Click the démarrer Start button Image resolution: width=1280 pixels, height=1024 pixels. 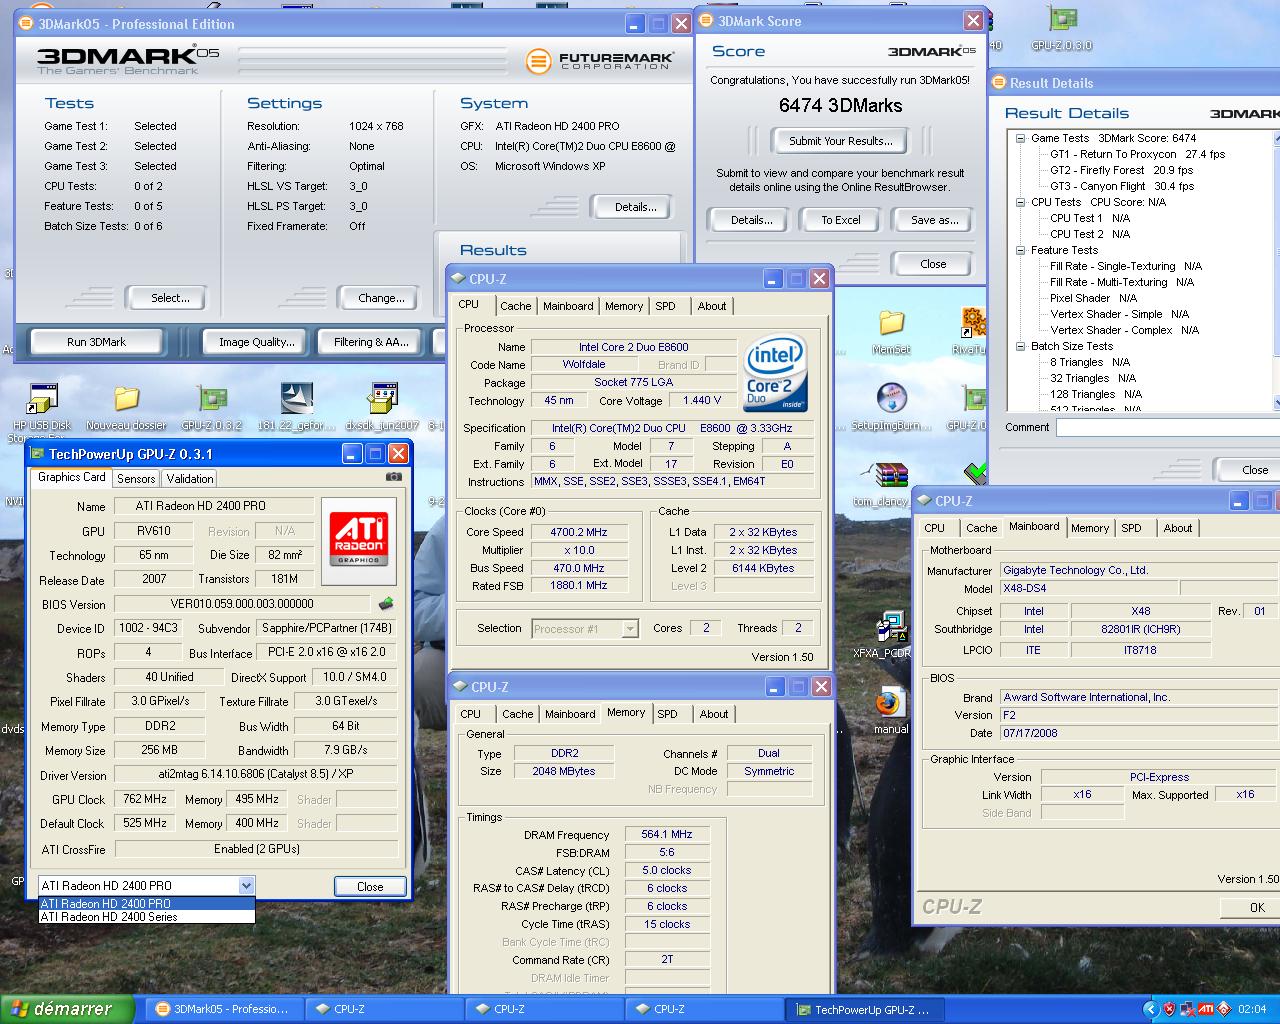(x=67, y=1009)
